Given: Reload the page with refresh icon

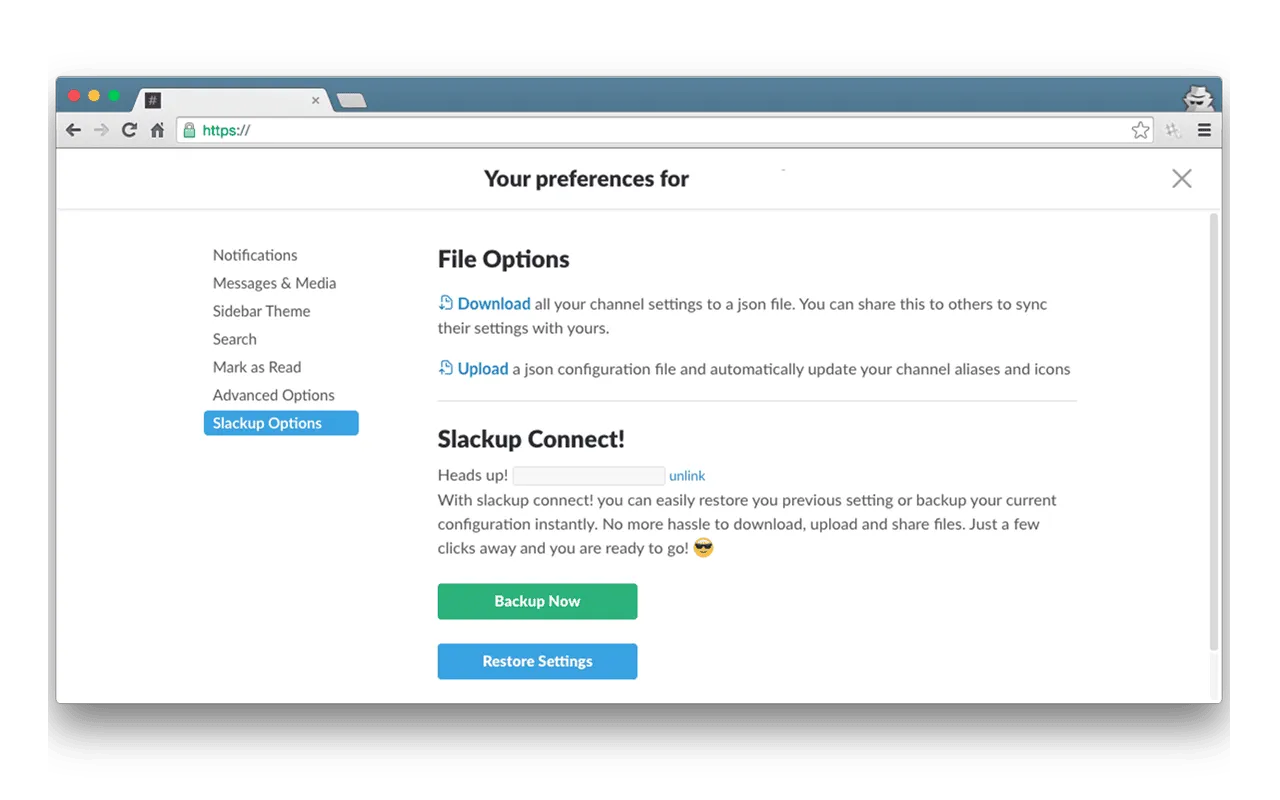Looking at the screenshot, I should coord(129,130).
